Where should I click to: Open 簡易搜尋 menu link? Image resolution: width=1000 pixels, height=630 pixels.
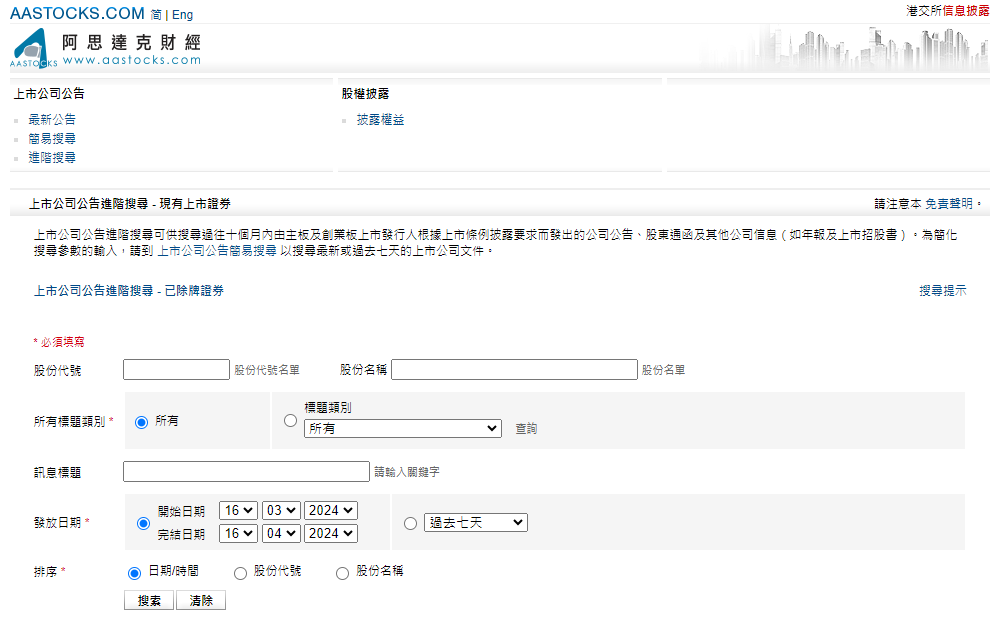point(52,139)
